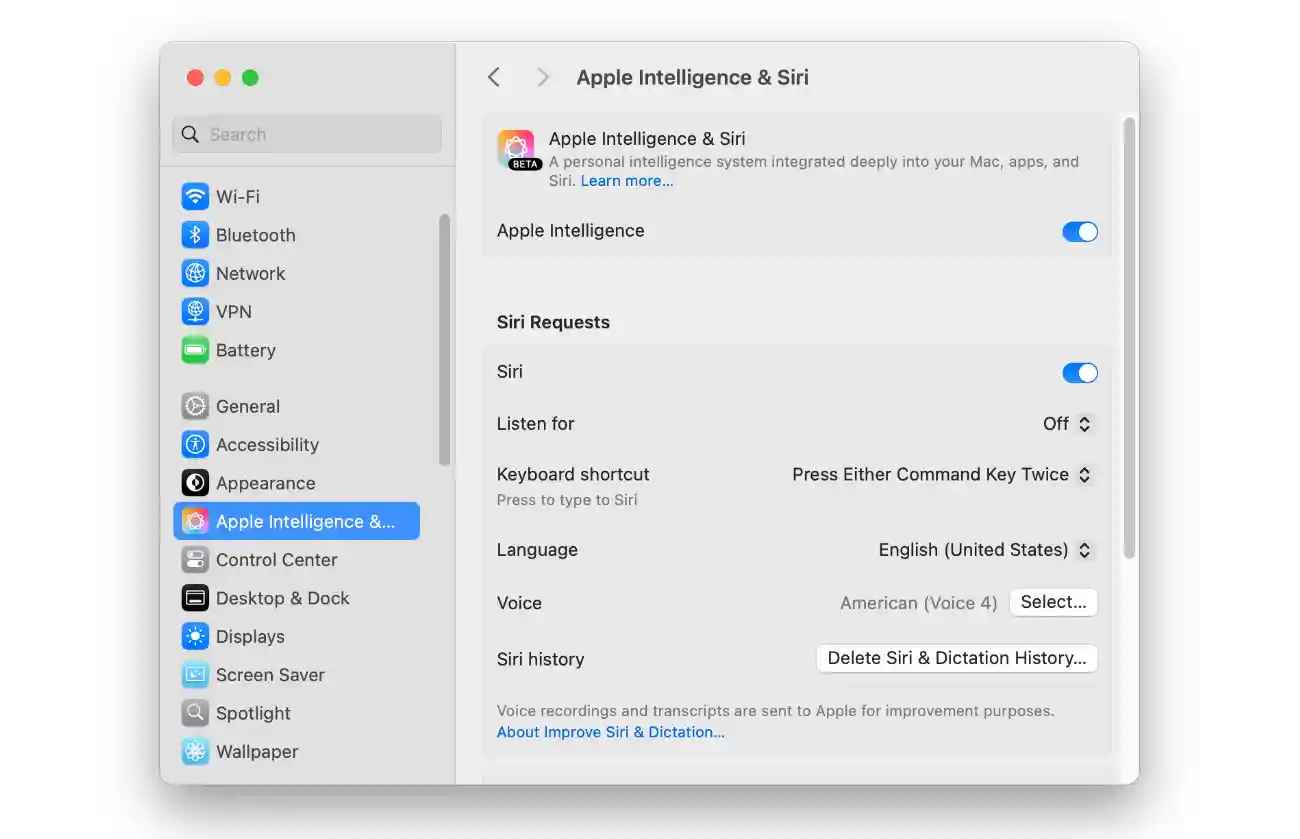Open About Improve Siri & Dictation link

pyautogui.click(x=611, y=732)
